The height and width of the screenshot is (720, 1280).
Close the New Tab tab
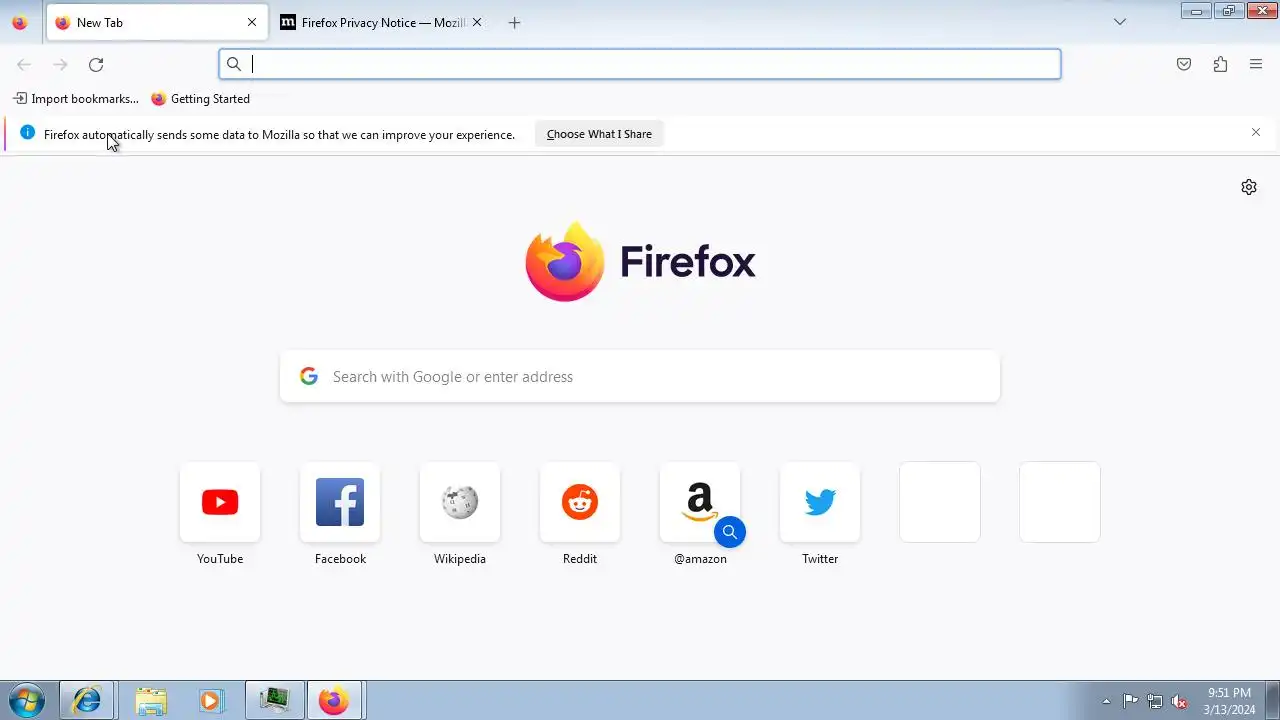tap(252, 22)
